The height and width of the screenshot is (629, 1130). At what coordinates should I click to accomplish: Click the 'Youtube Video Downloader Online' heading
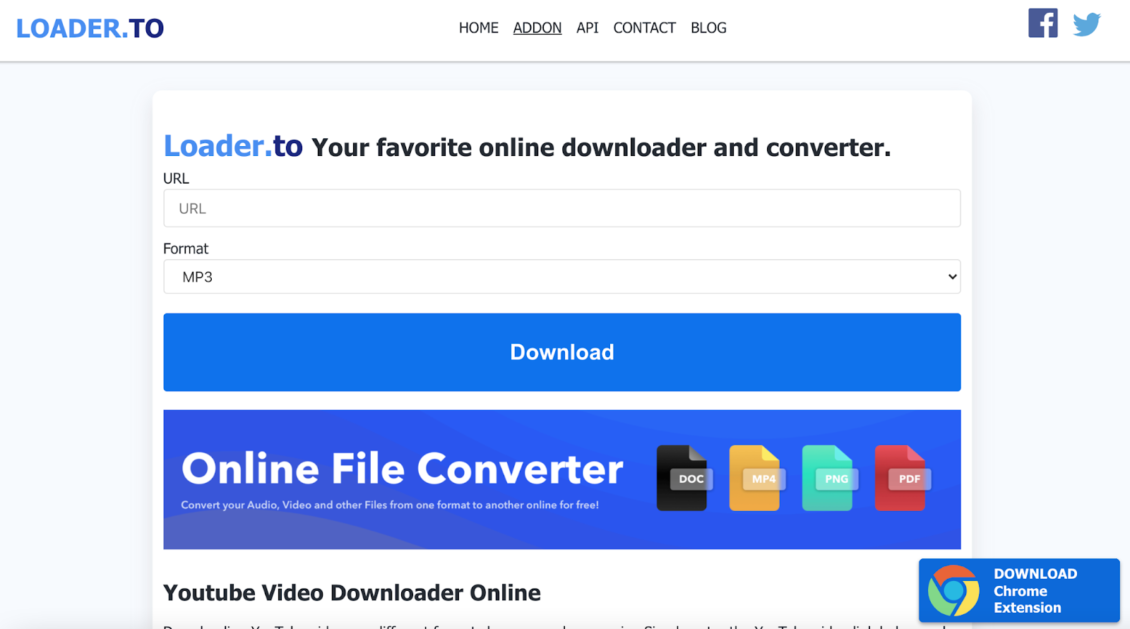tap(352, 592)
